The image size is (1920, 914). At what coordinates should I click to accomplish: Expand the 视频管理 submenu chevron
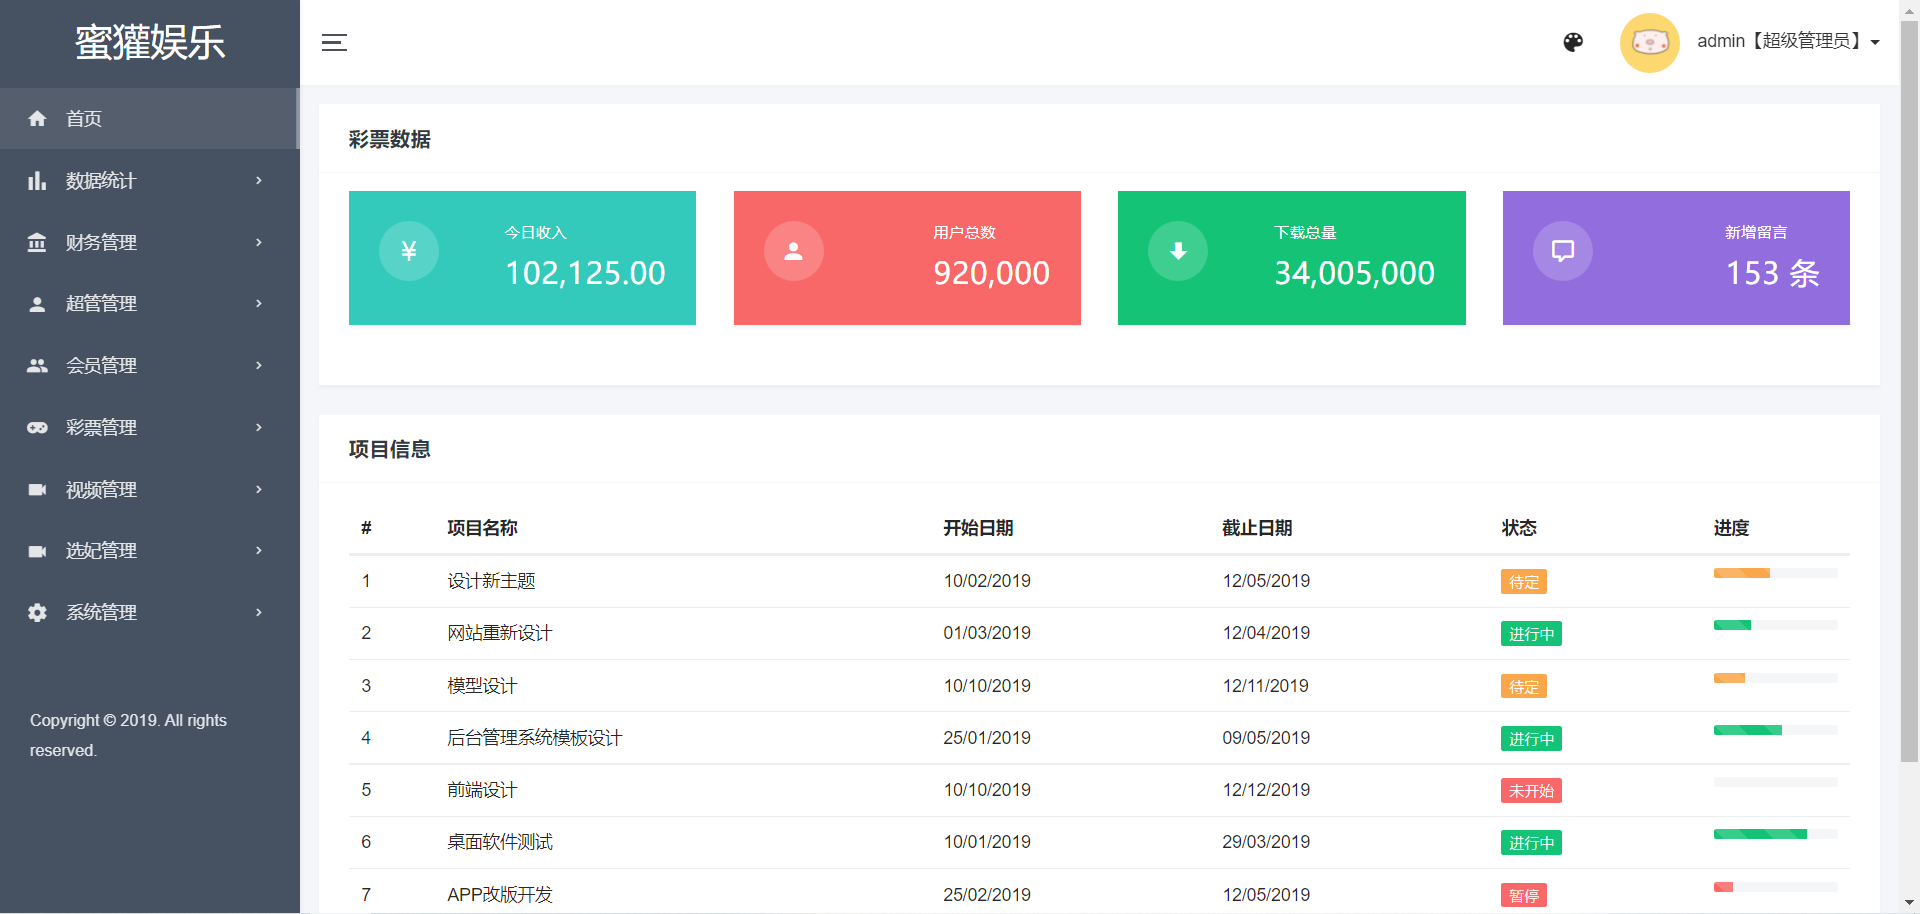(x=259, y=490)
